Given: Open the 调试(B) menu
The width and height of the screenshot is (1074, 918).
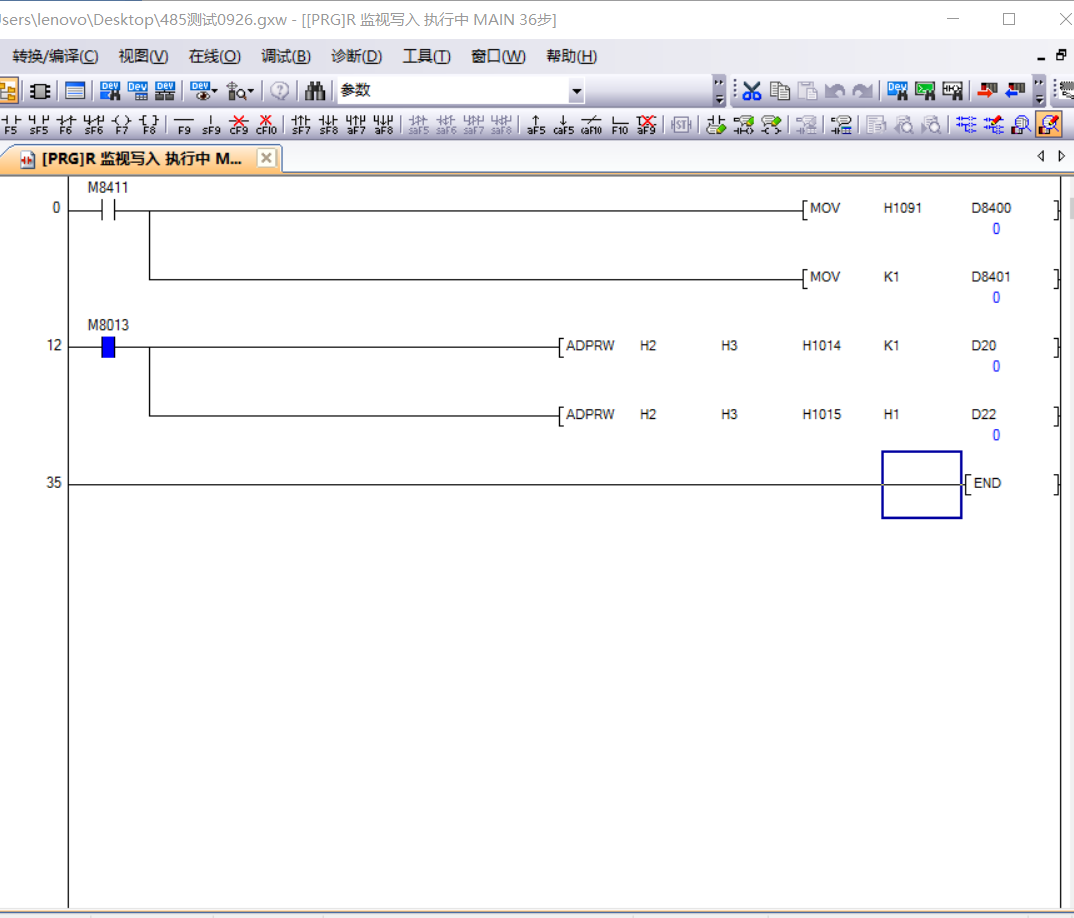Looking at the screenshot, I should [286, 56].
